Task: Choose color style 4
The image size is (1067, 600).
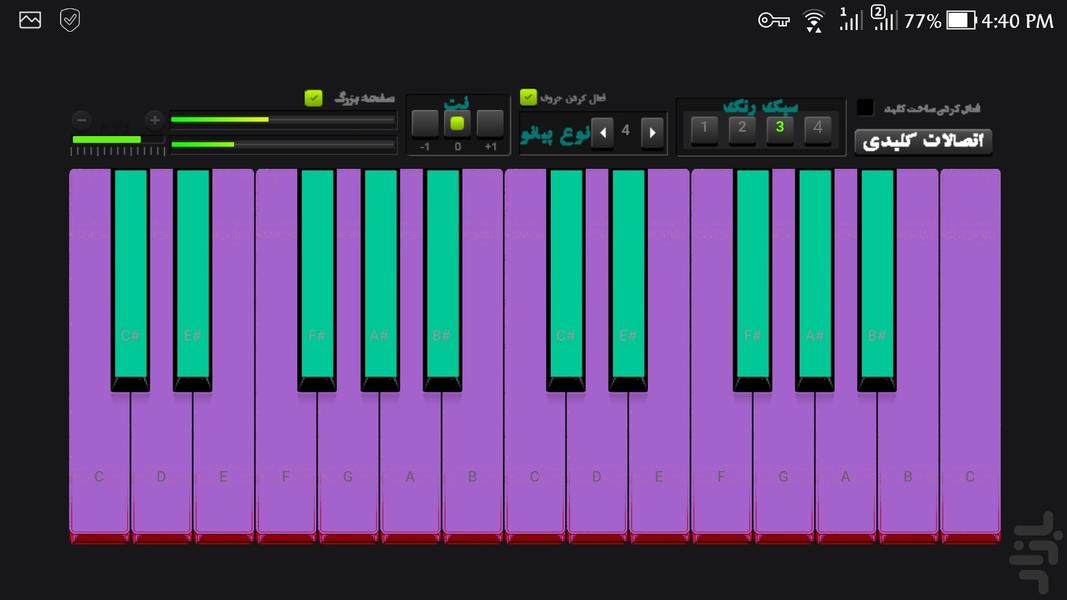Action: 818,128
